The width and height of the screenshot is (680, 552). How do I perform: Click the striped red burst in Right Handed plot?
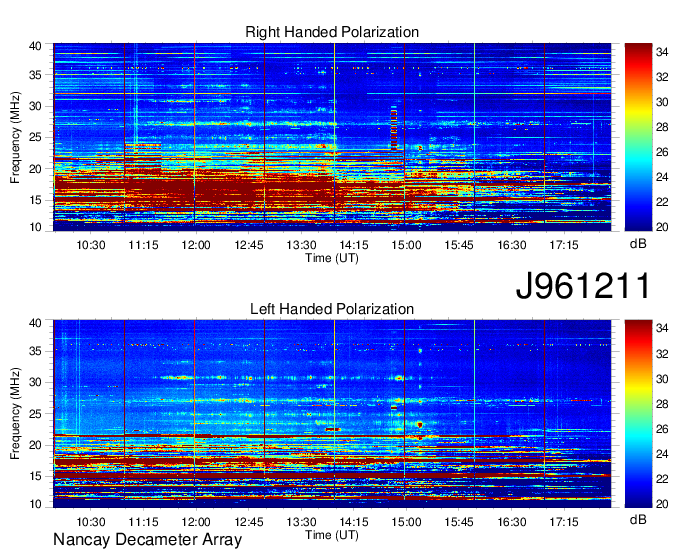coord(394,128)
